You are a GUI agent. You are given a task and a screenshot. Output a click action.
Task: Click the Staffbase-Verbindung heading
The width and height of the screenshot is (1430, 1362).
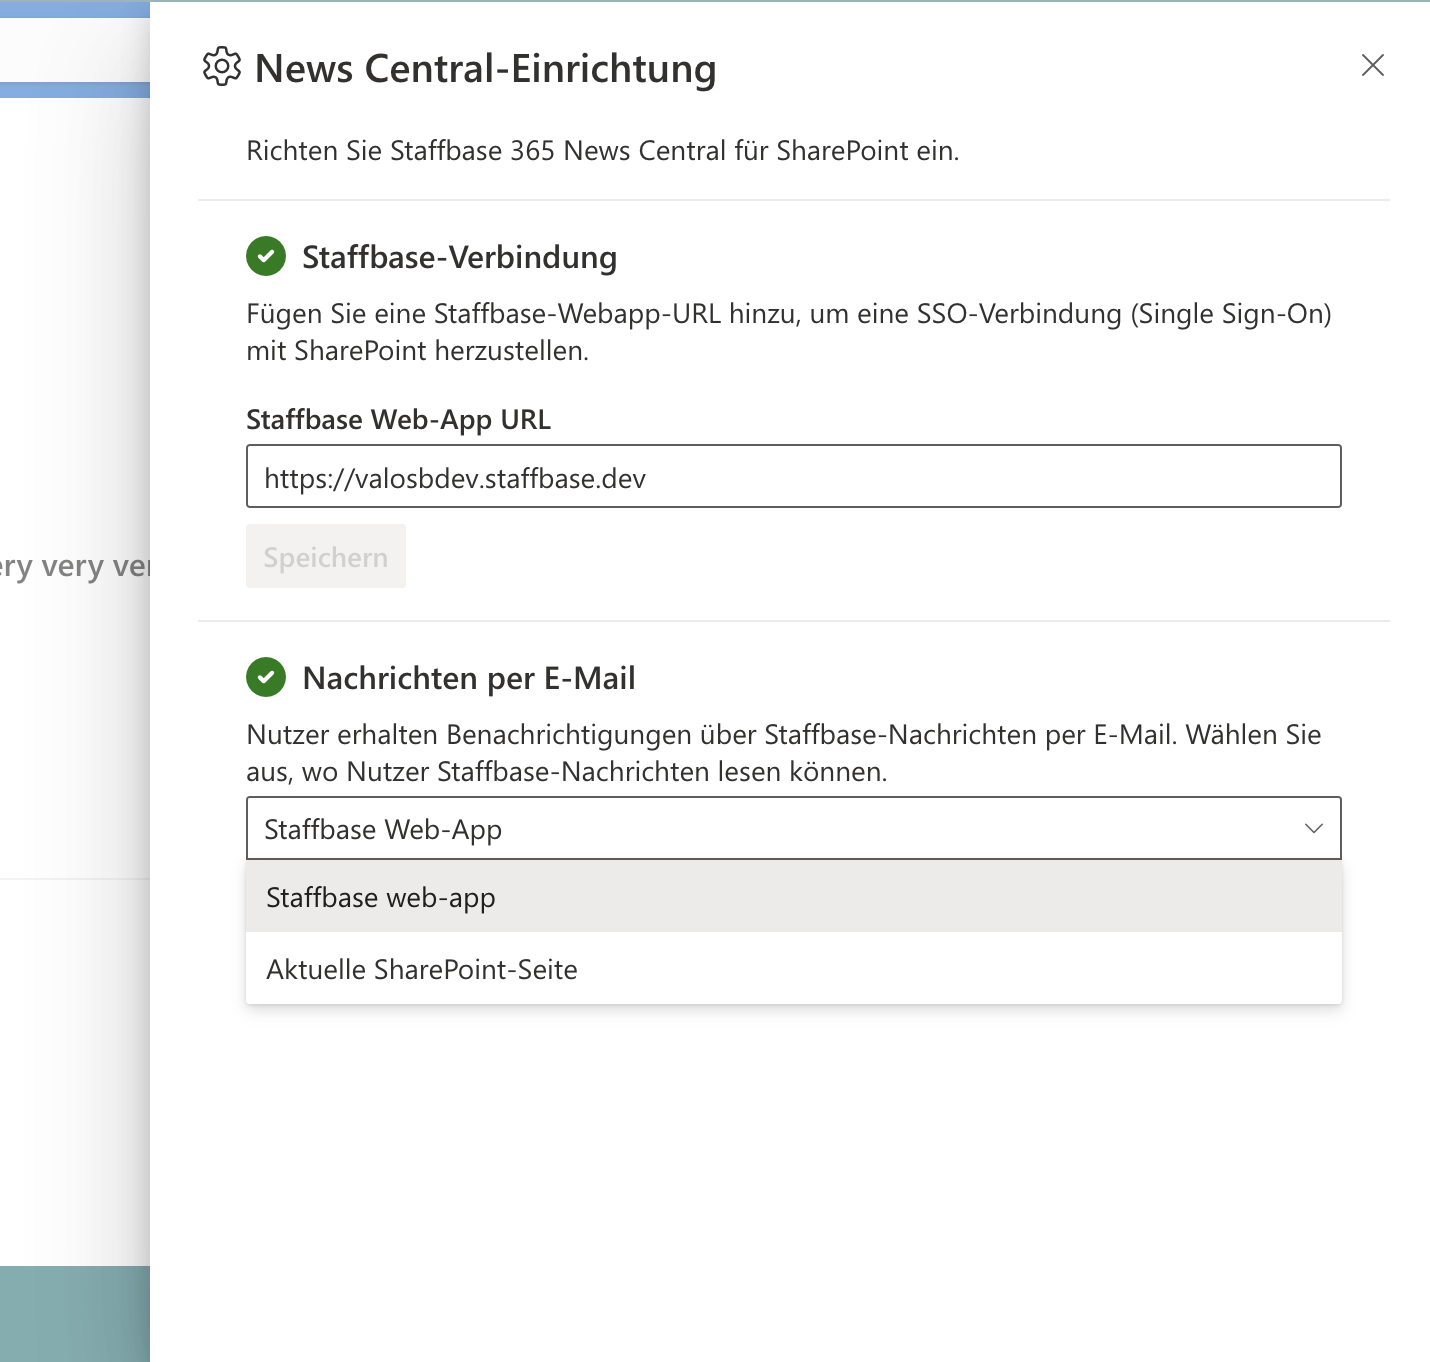460,257
